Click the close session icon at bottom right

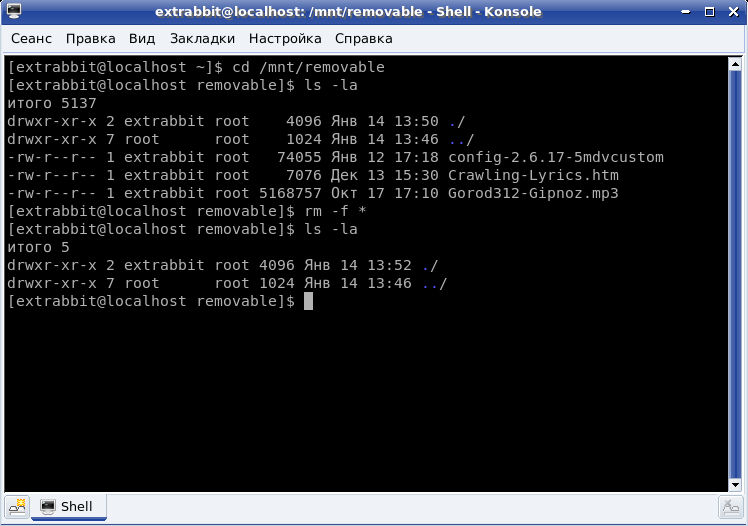[730, 506]
